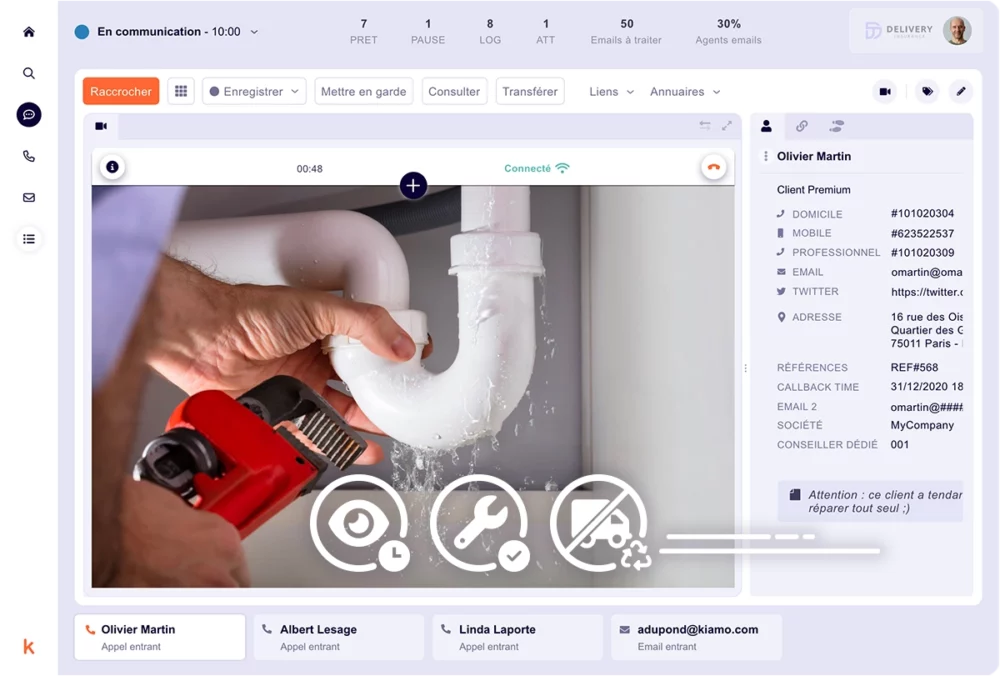Select the Linda Laporte call card
The image size is (1000, 676).
517,637
